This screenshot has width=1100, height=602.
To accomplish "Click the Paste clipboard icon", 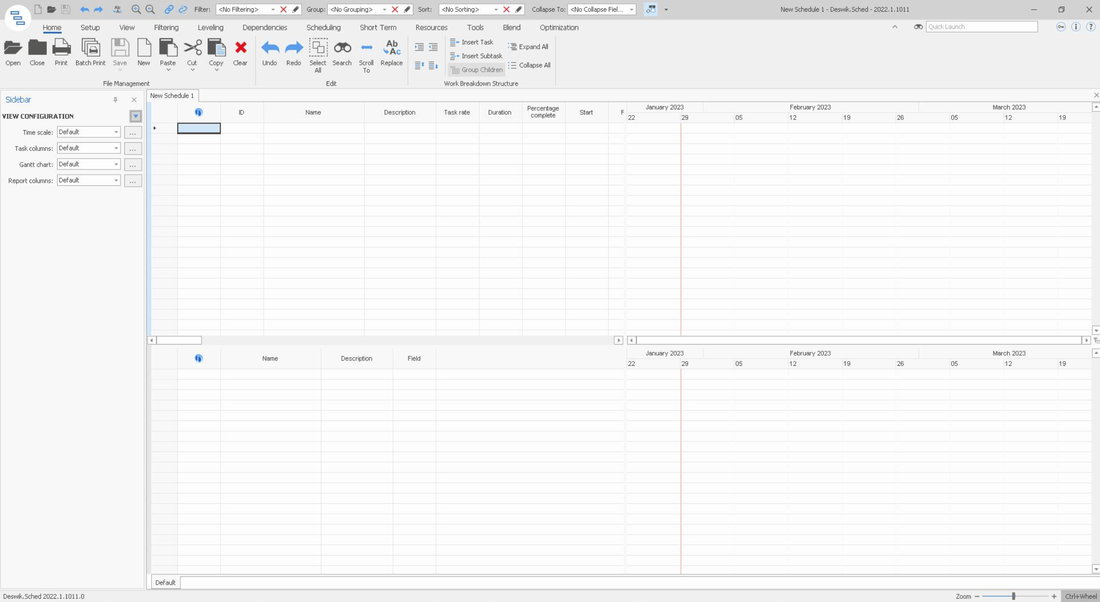I will 168,48.
